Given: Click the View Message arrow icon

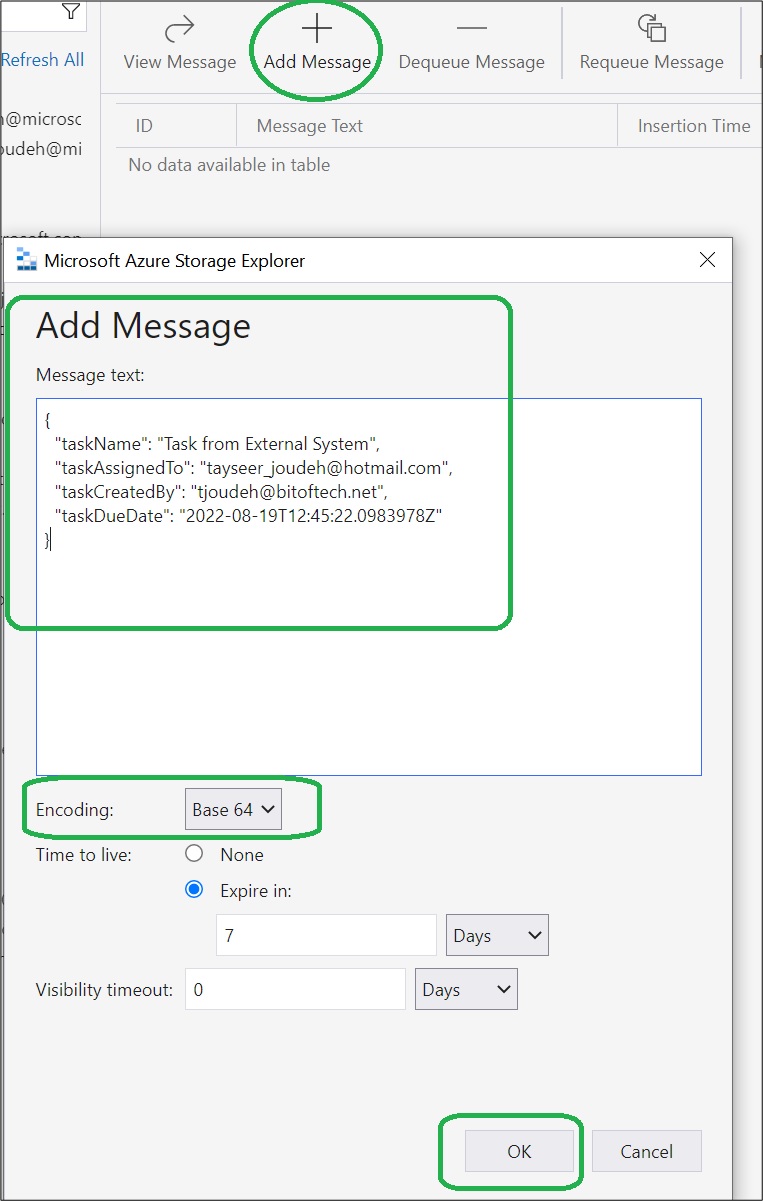Looking at the screenshot, I should click(x=179, y=27).
